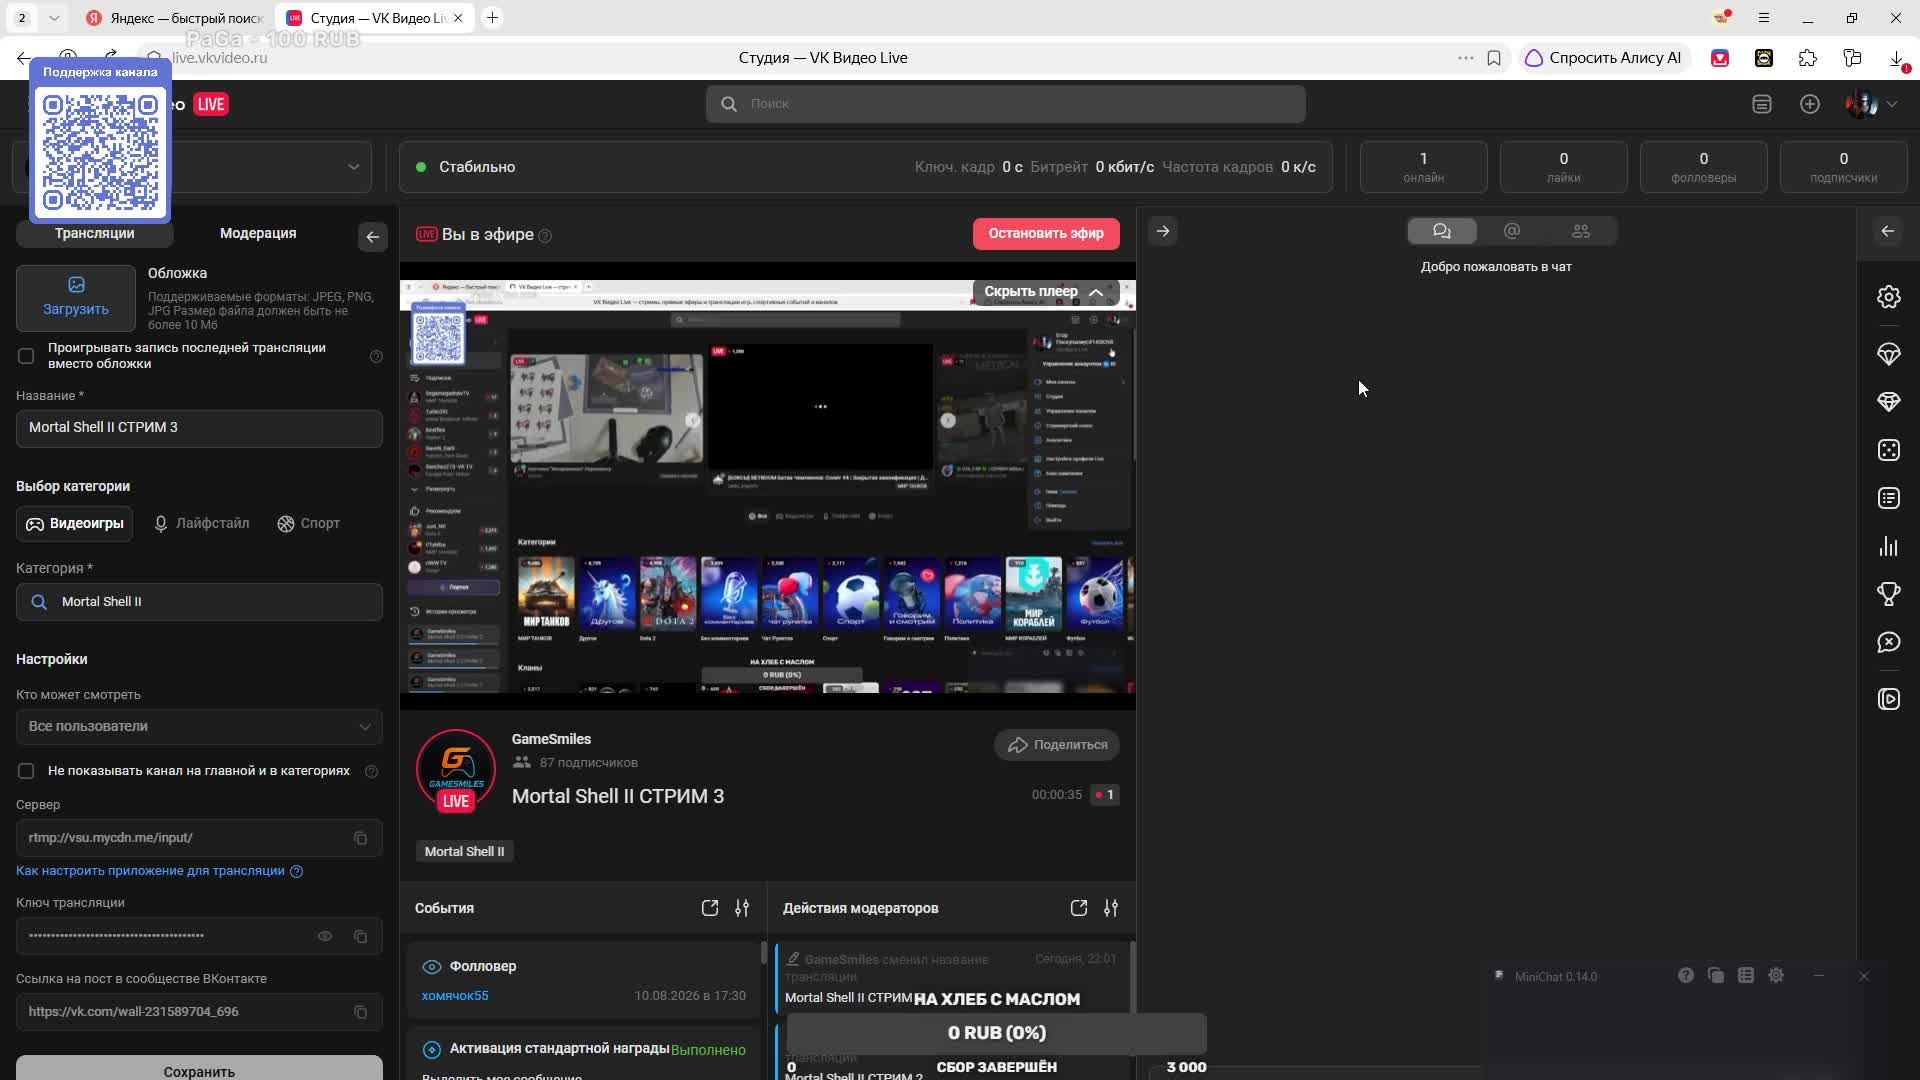Copy the stream key
The width and height of the screenshot is (1920, 1080).
pyautogui.click(x=360, y=936)
